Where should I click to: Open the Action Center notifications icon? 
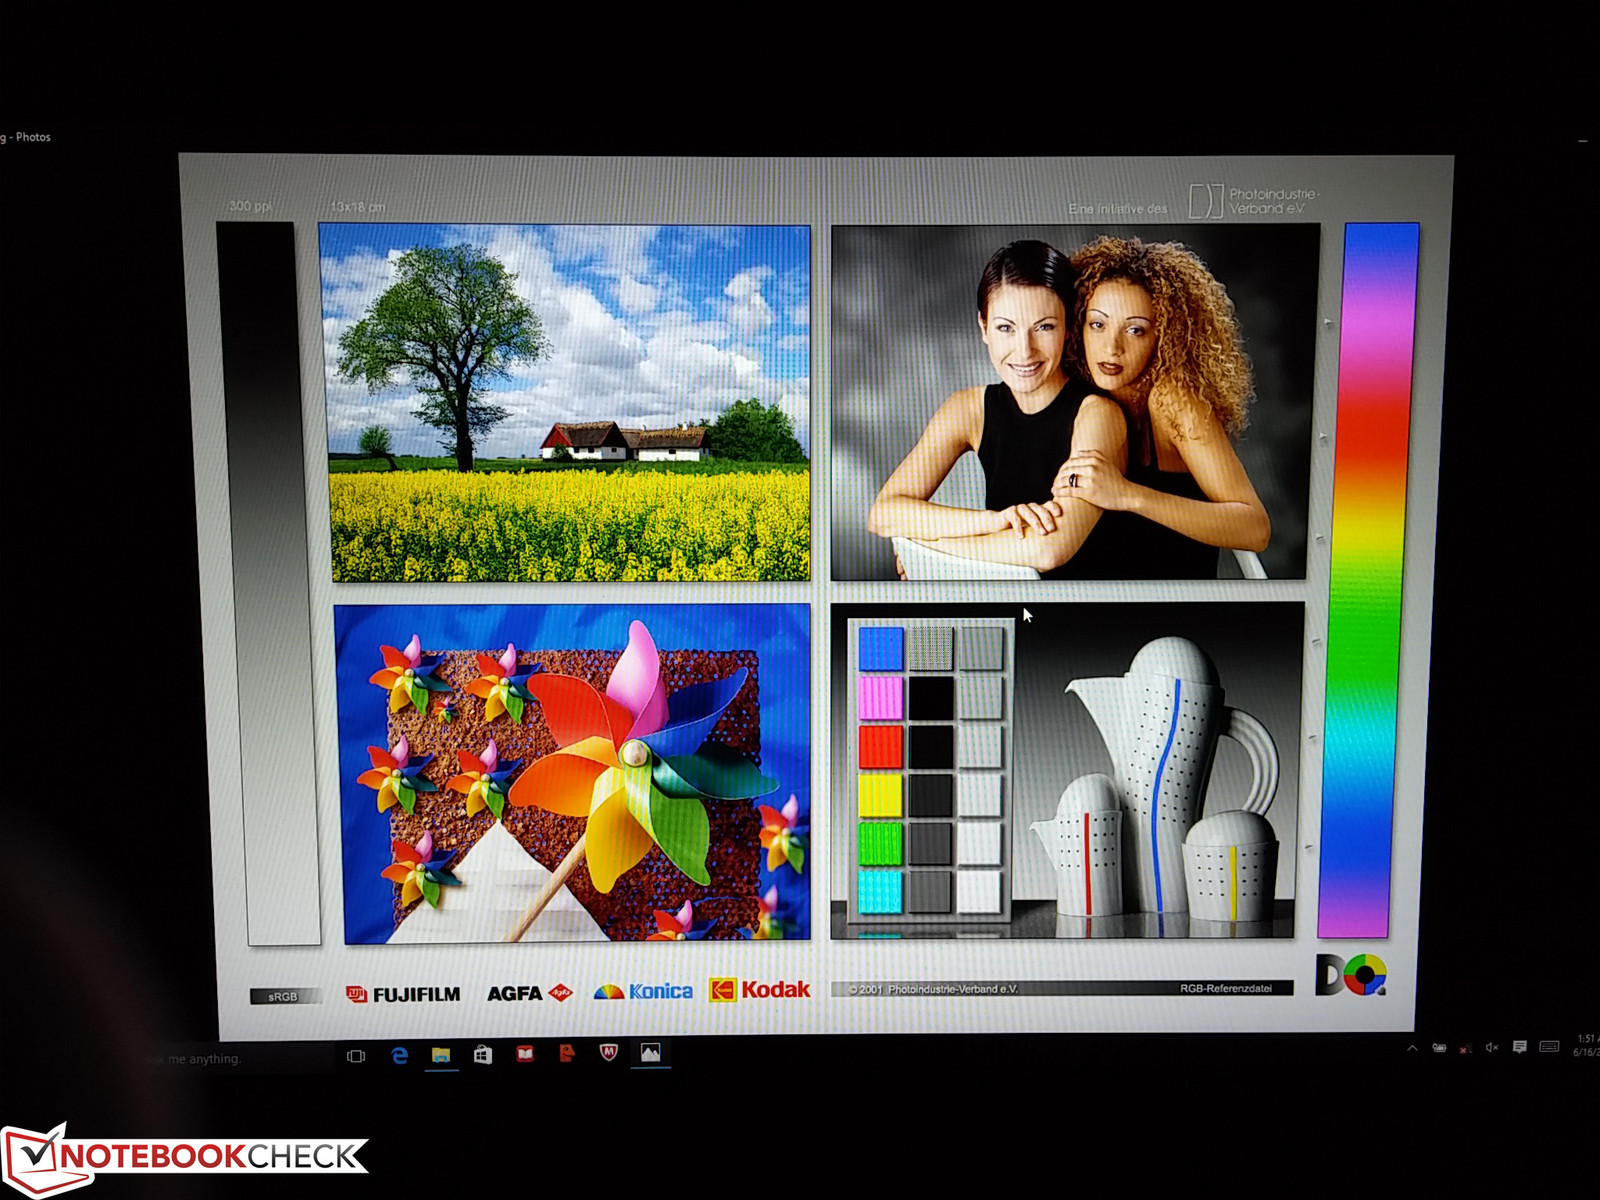(x=1520, y=1047)
